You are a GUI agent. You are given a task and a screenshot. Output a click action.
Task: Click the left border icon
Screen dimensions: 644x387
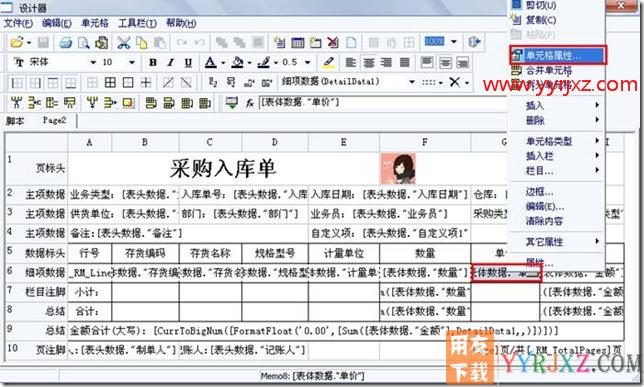[17, 83]
